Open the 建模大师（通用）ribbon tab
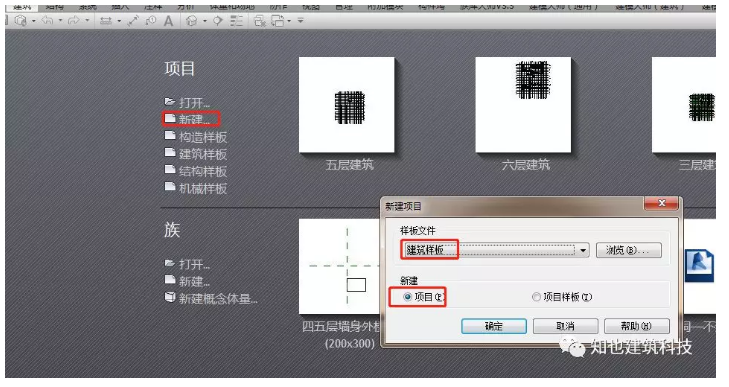 click(563, 7)
